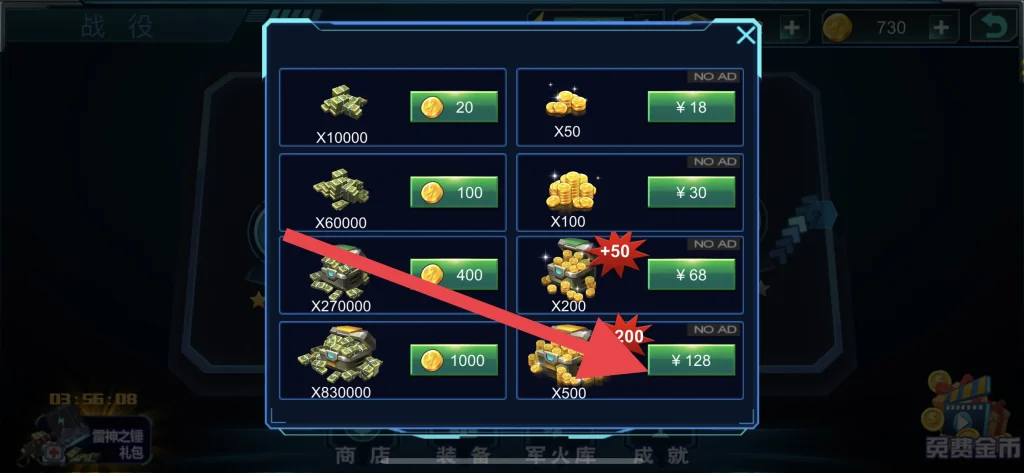Purchase 200 gold coins for ¥68

click(x=692, y=275)
